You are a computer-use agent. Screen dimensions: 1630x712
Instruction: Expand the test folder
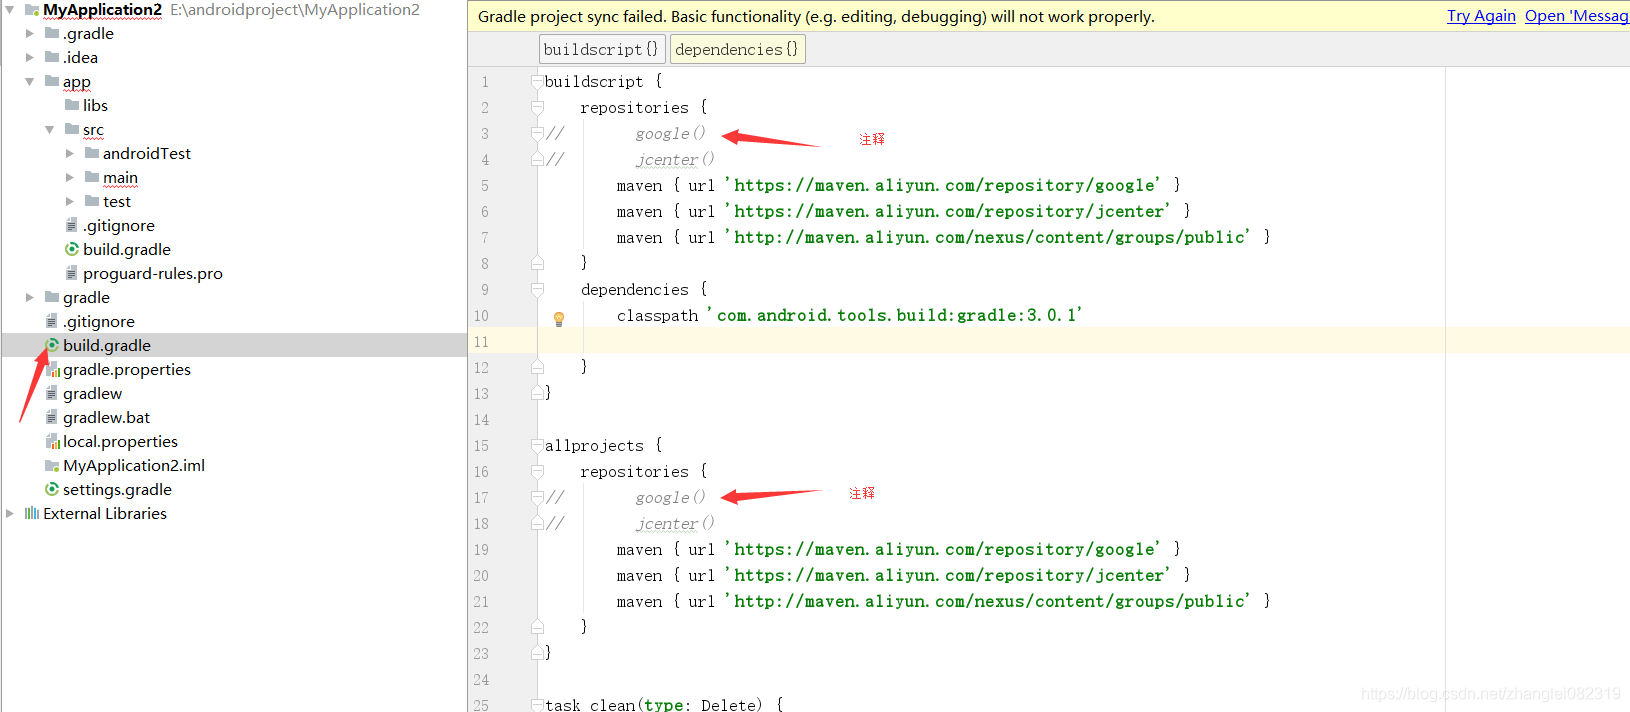click(70, 201)
